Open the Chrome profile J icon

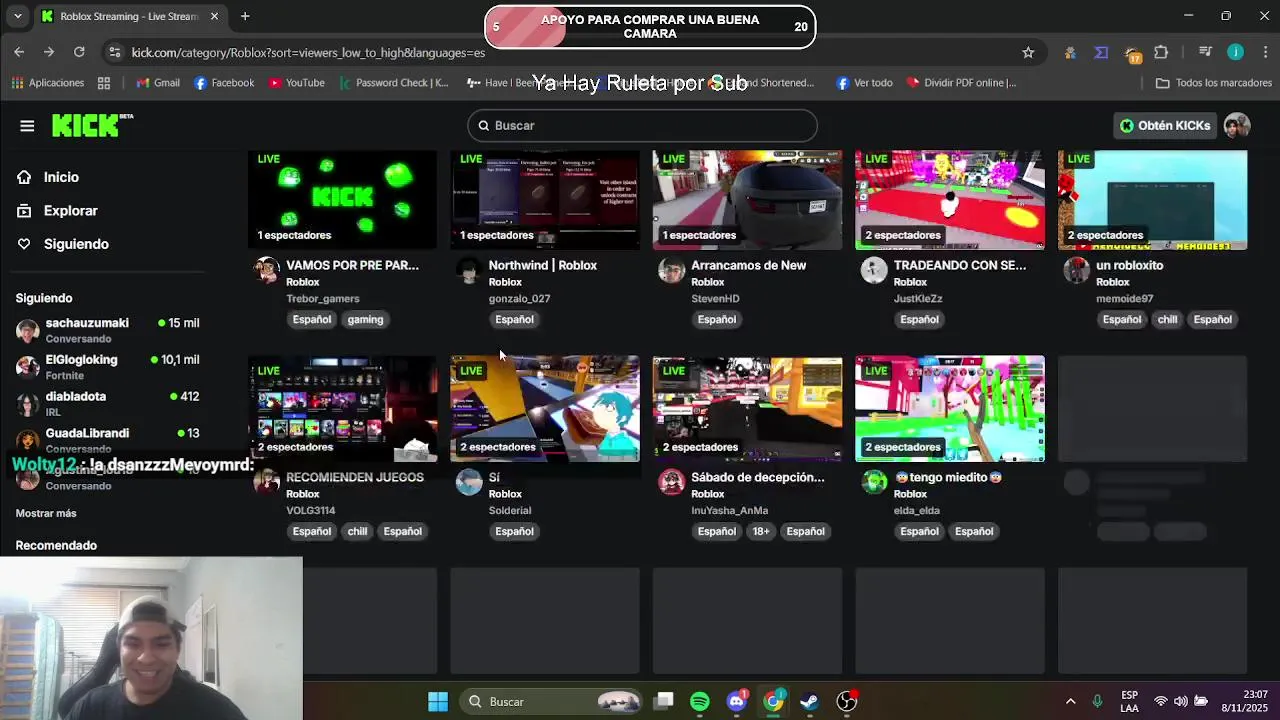tap(1236, 52)
